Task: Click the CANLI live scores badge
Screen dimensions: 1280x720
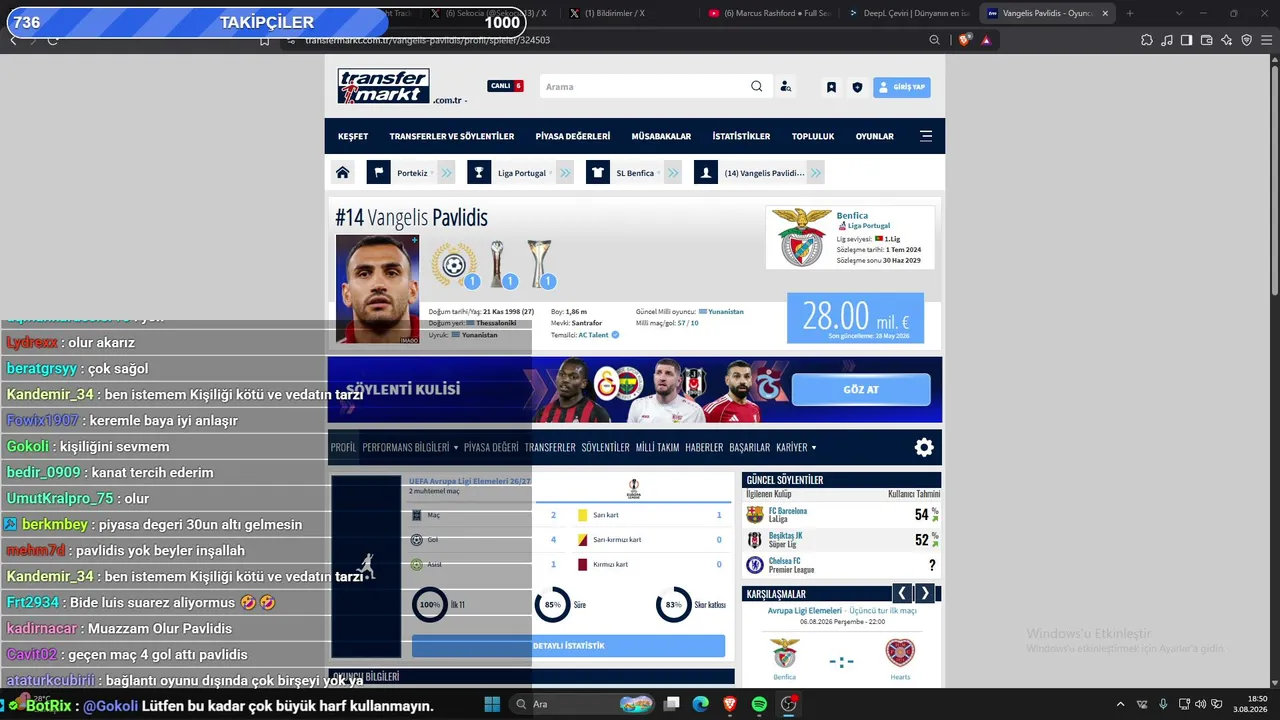Action: point(505,86)
